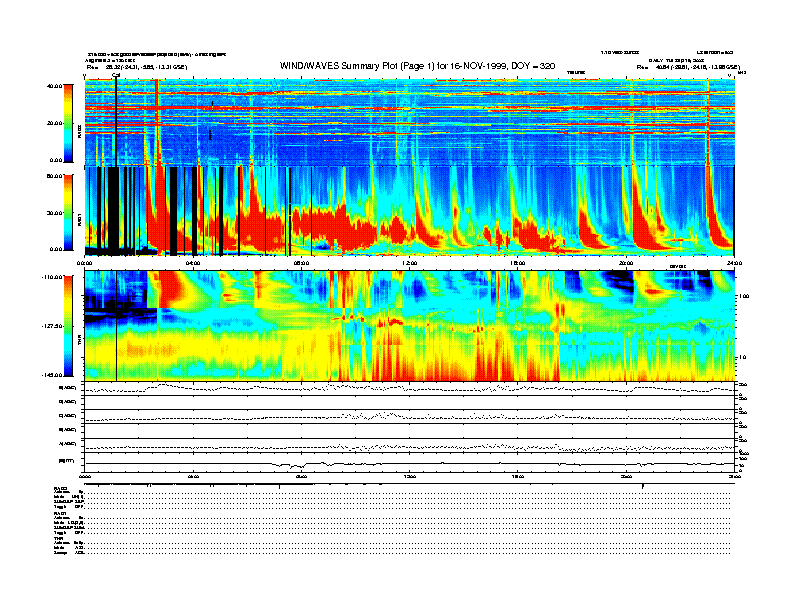Click the 20:00 tick label below RAD1 spectrogram
Image resolution: width=792 pixels, height=612 pixels.
click(626, 263)
